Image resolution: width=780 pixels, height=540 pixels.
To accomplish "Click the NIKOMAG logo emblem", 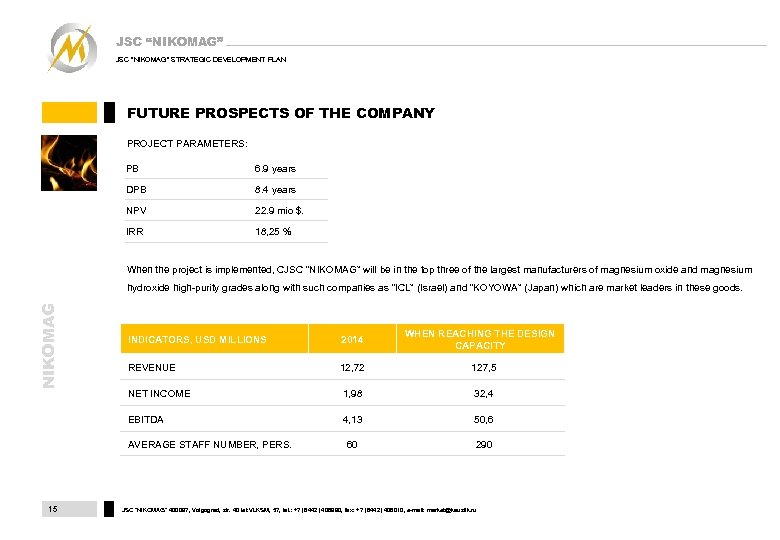I will pyautogui.click(x=73, y=47).
